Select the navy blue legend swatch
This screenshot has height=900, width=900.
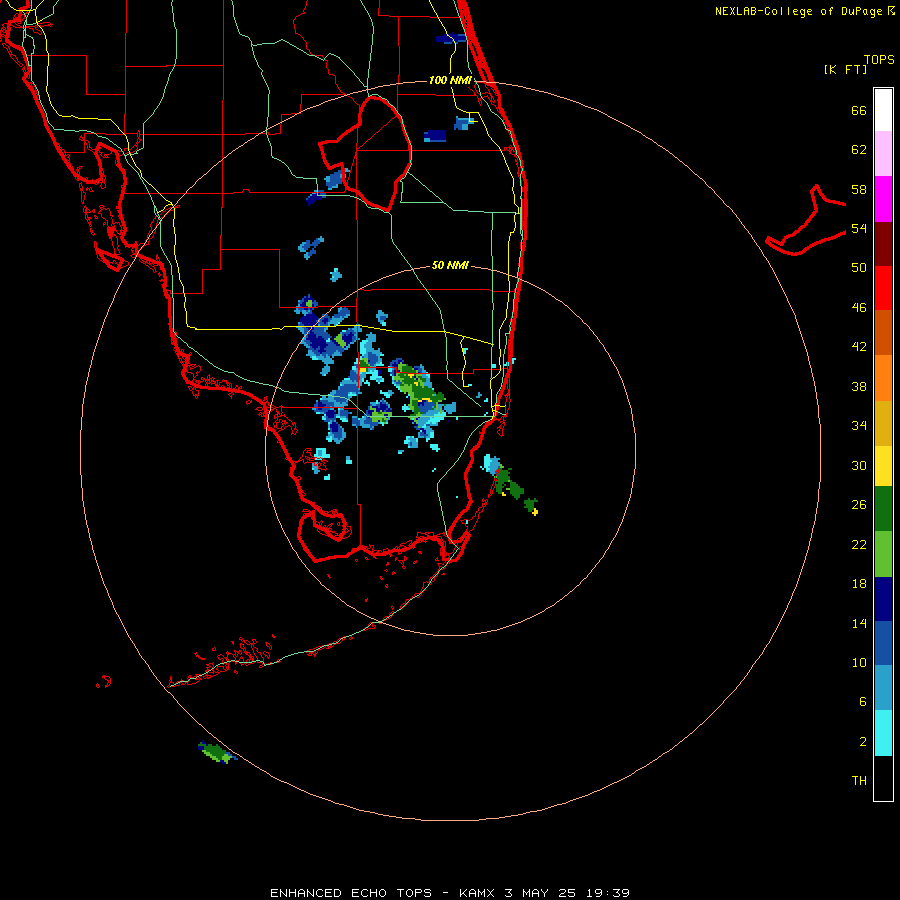point(883,599)
